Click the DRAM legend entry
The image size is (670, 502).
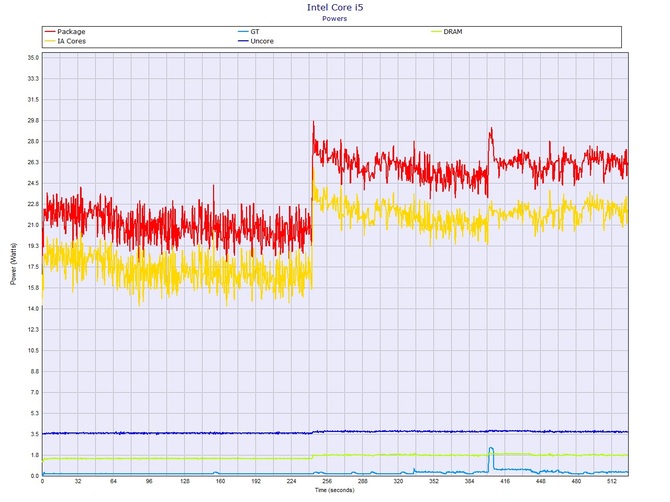(447, 32)
